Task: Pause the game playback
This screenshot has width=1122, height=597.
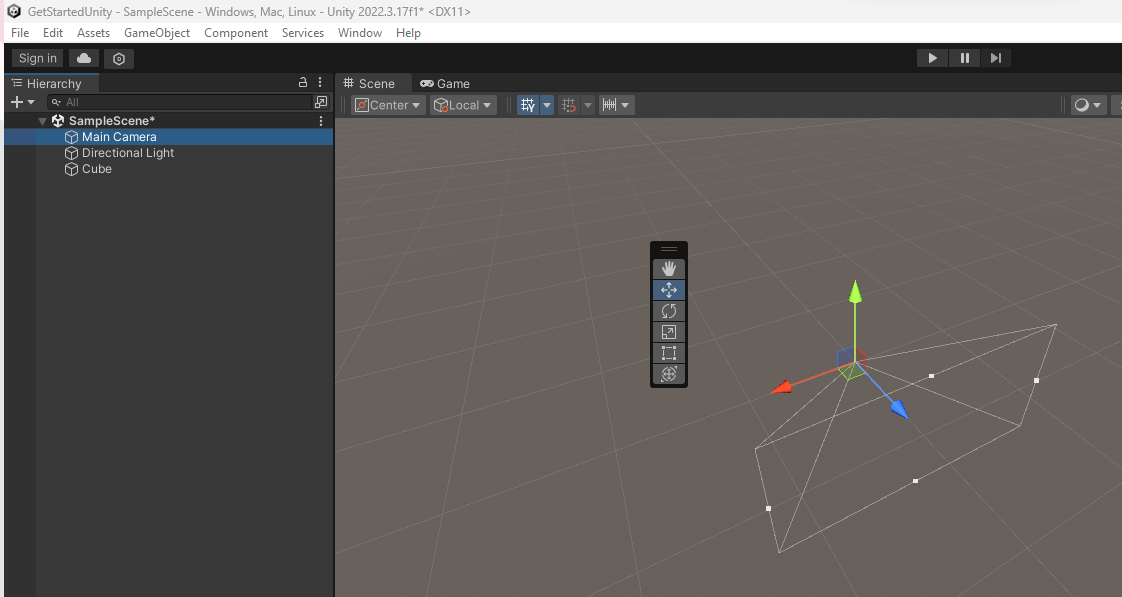Action: pyautogui.click(x=965, y=58)
